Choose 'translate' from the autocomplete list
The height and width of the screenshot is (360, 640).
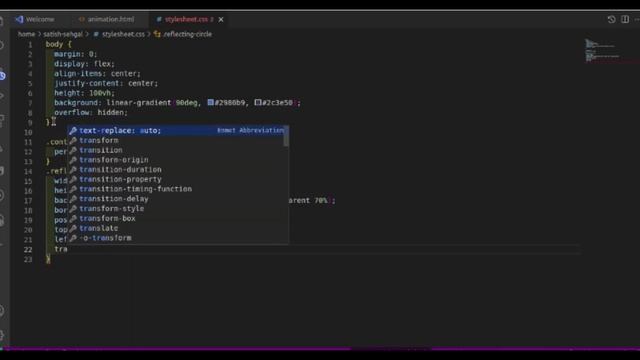(x=176, y=228)
